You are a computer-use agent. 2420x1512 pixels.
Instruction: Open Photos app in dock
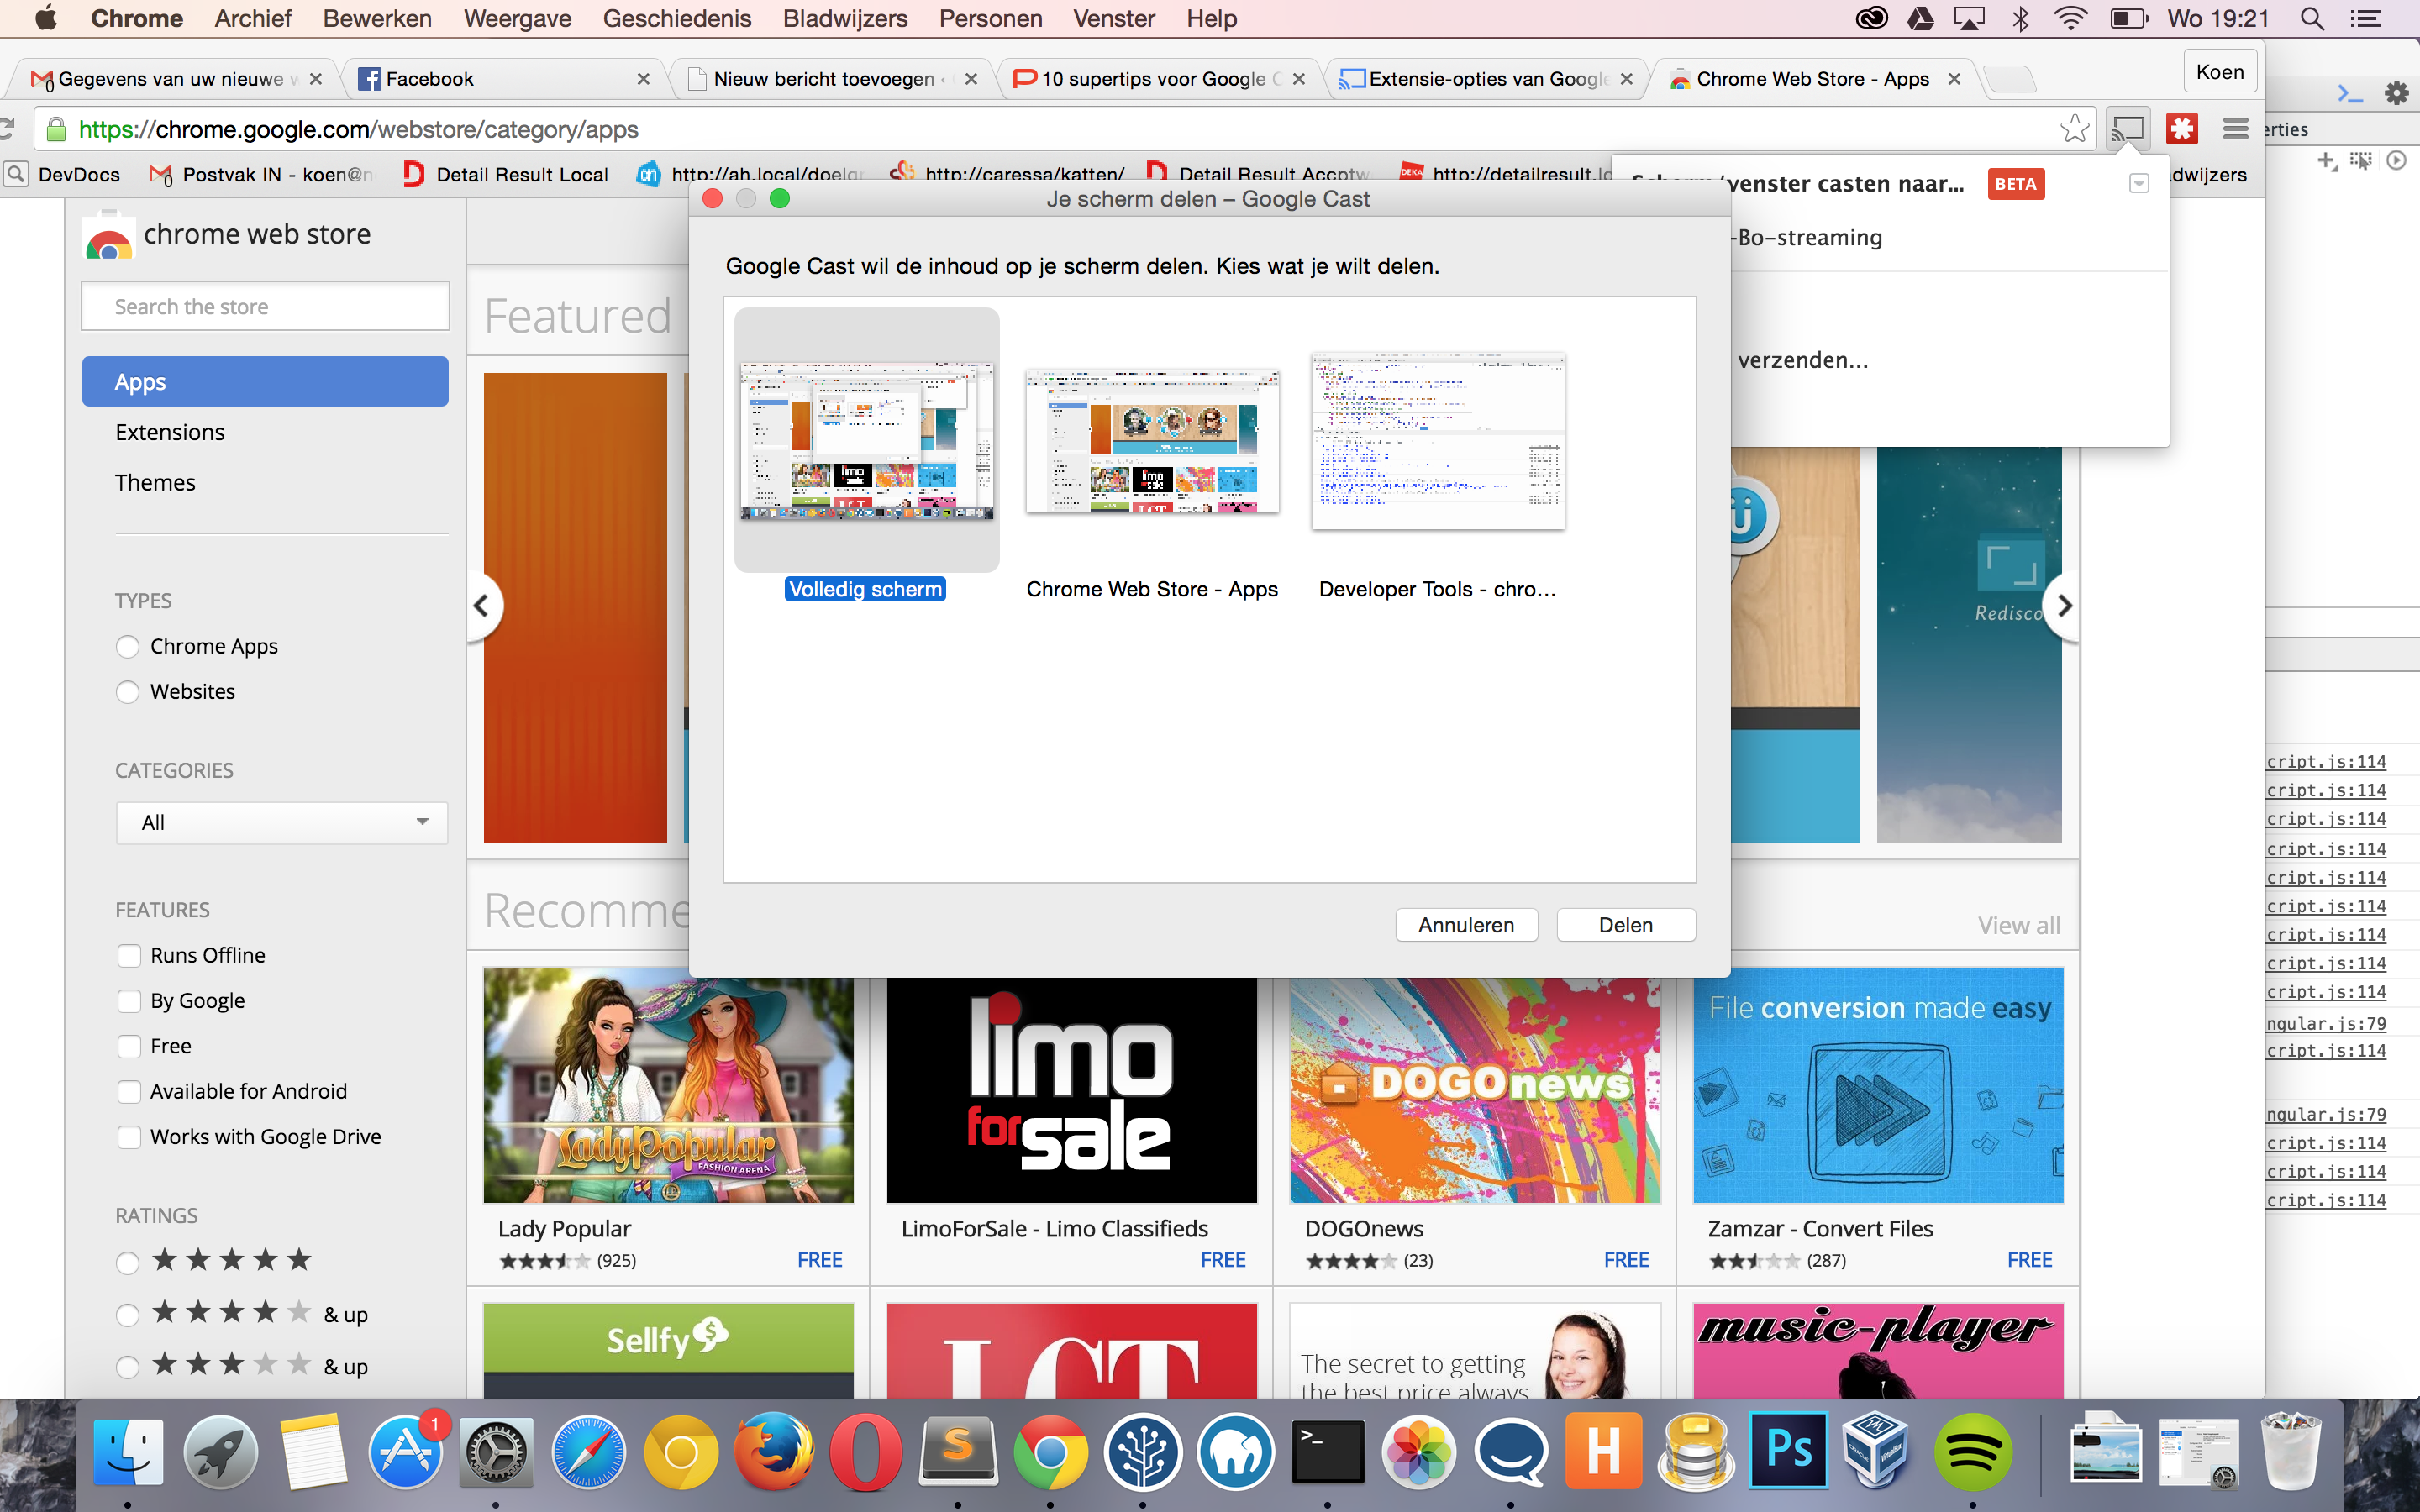1419,1451
